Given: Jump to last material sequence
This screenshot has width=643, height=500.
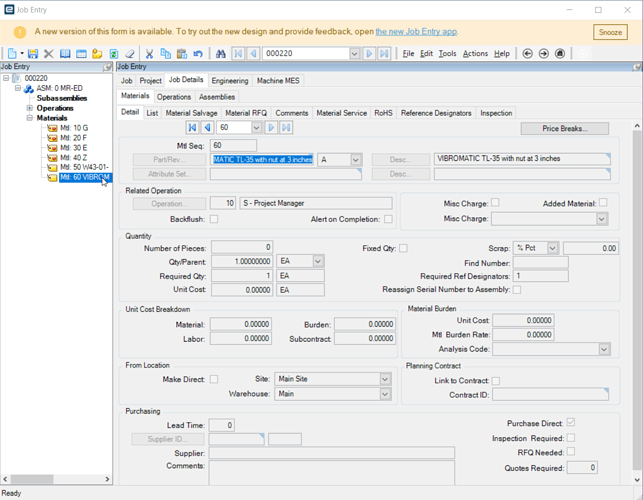Looking at the screenshot, I should click(286, 128).
